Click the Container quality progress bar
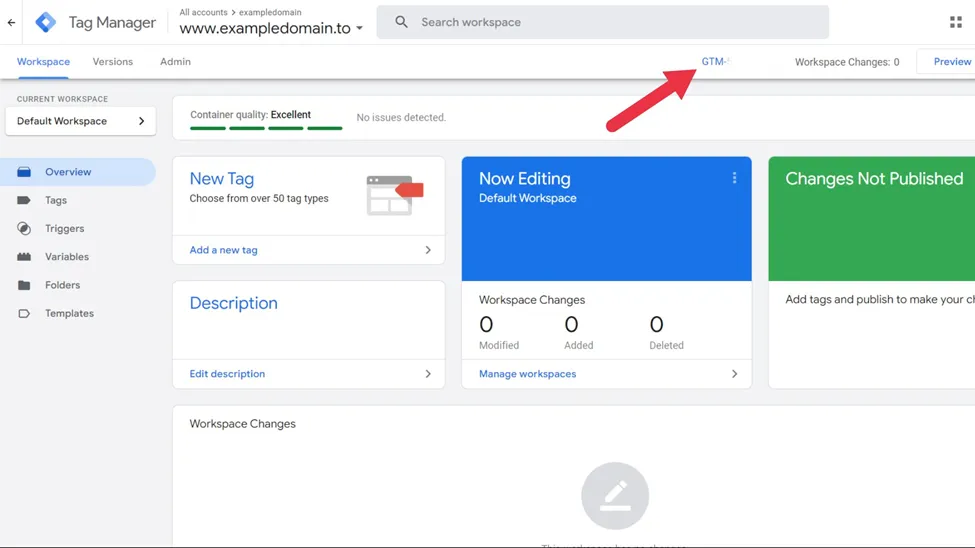Viewport: 975px width, 548px height. (x=266, y=128)
